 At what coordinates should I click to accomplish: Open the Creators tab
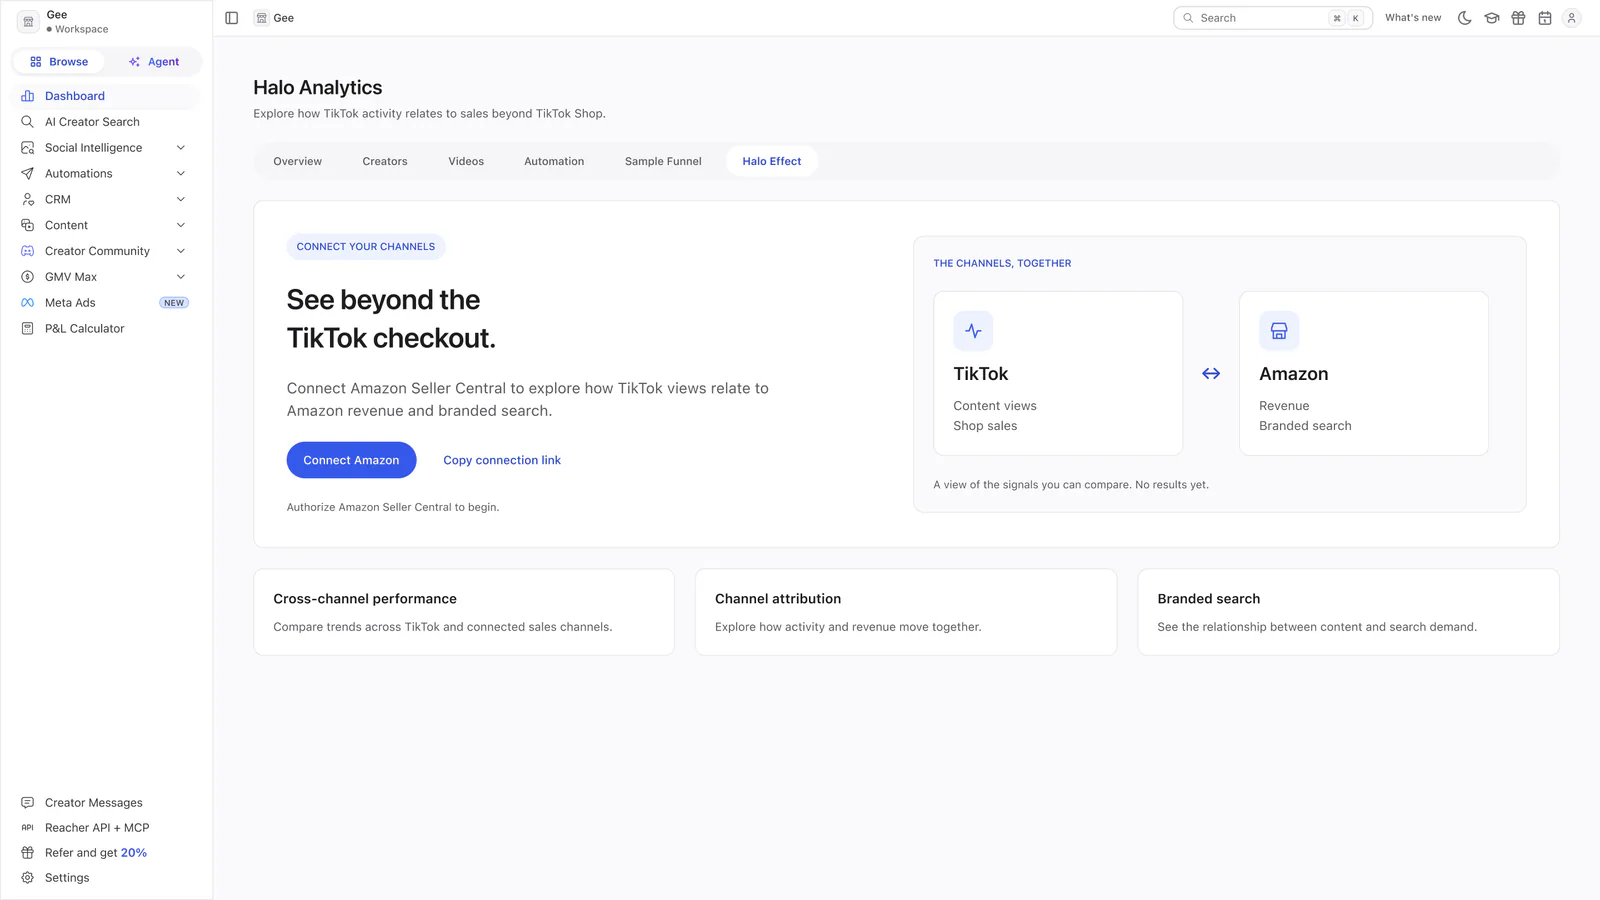pyautogui.click(x=385, y=161)
